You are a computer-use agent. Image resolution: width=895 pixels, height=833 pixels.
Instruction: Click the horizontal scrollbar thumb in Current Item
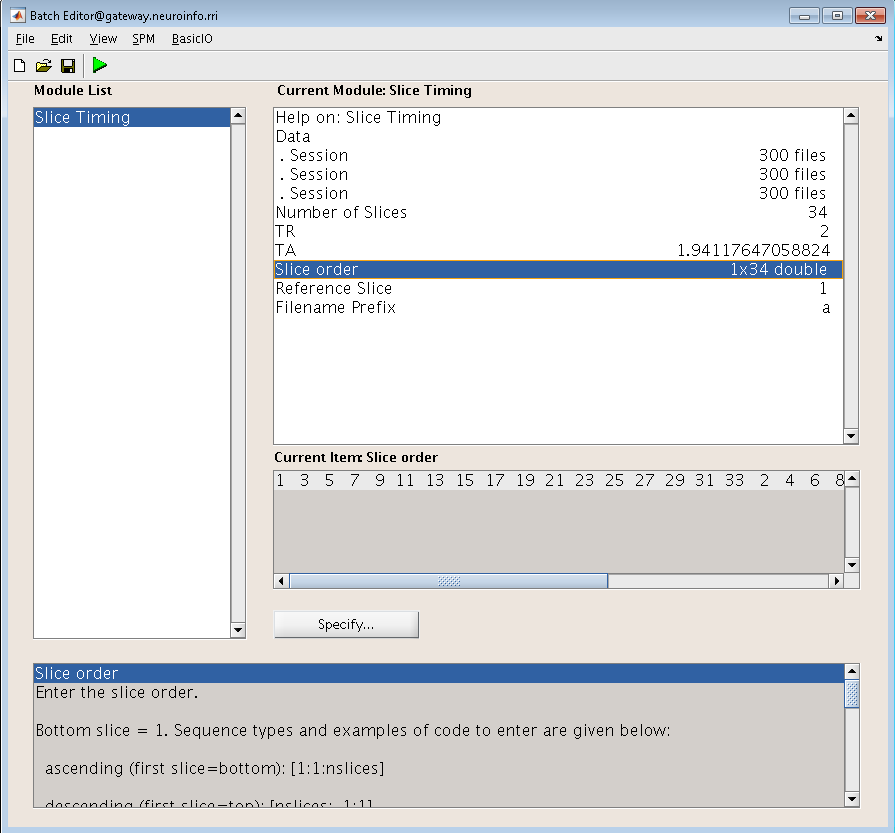449,581
